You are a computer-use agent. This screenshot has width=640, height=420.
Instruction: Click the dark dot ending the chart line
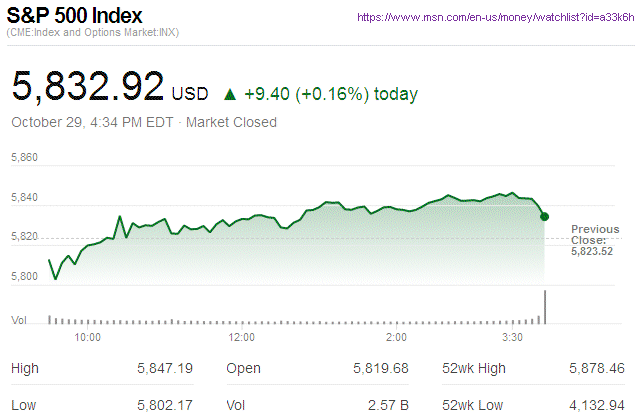point(544,216)
